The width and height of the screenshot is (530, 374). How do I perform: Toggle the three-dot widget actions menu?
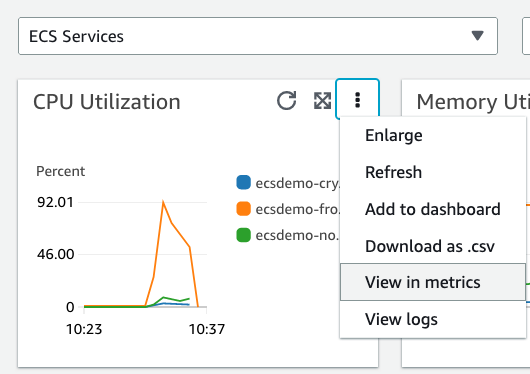(x=357, y=100)
